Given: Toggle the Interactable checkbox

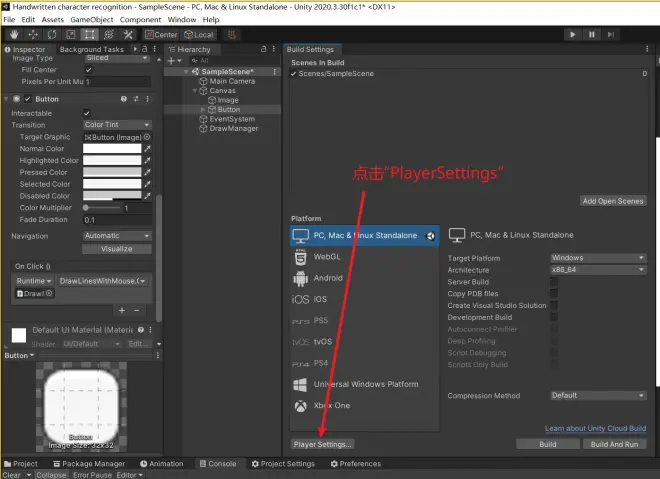Looking at the screenshot, I should pos(87,113).
